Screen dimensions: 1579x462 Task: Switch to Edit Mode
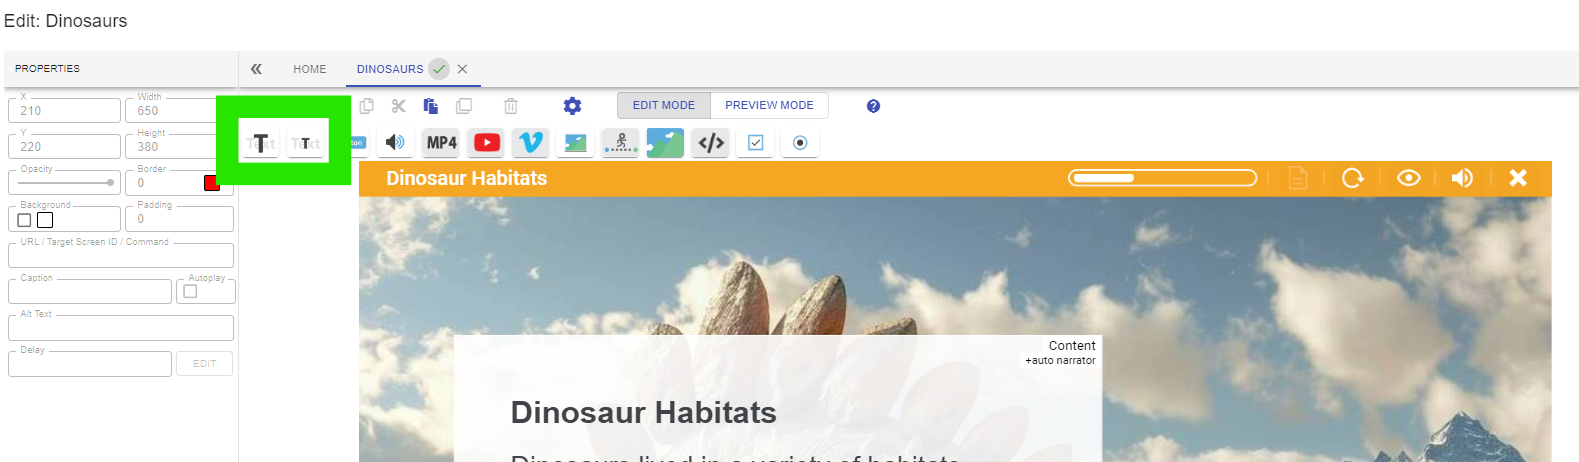[664, 105]
